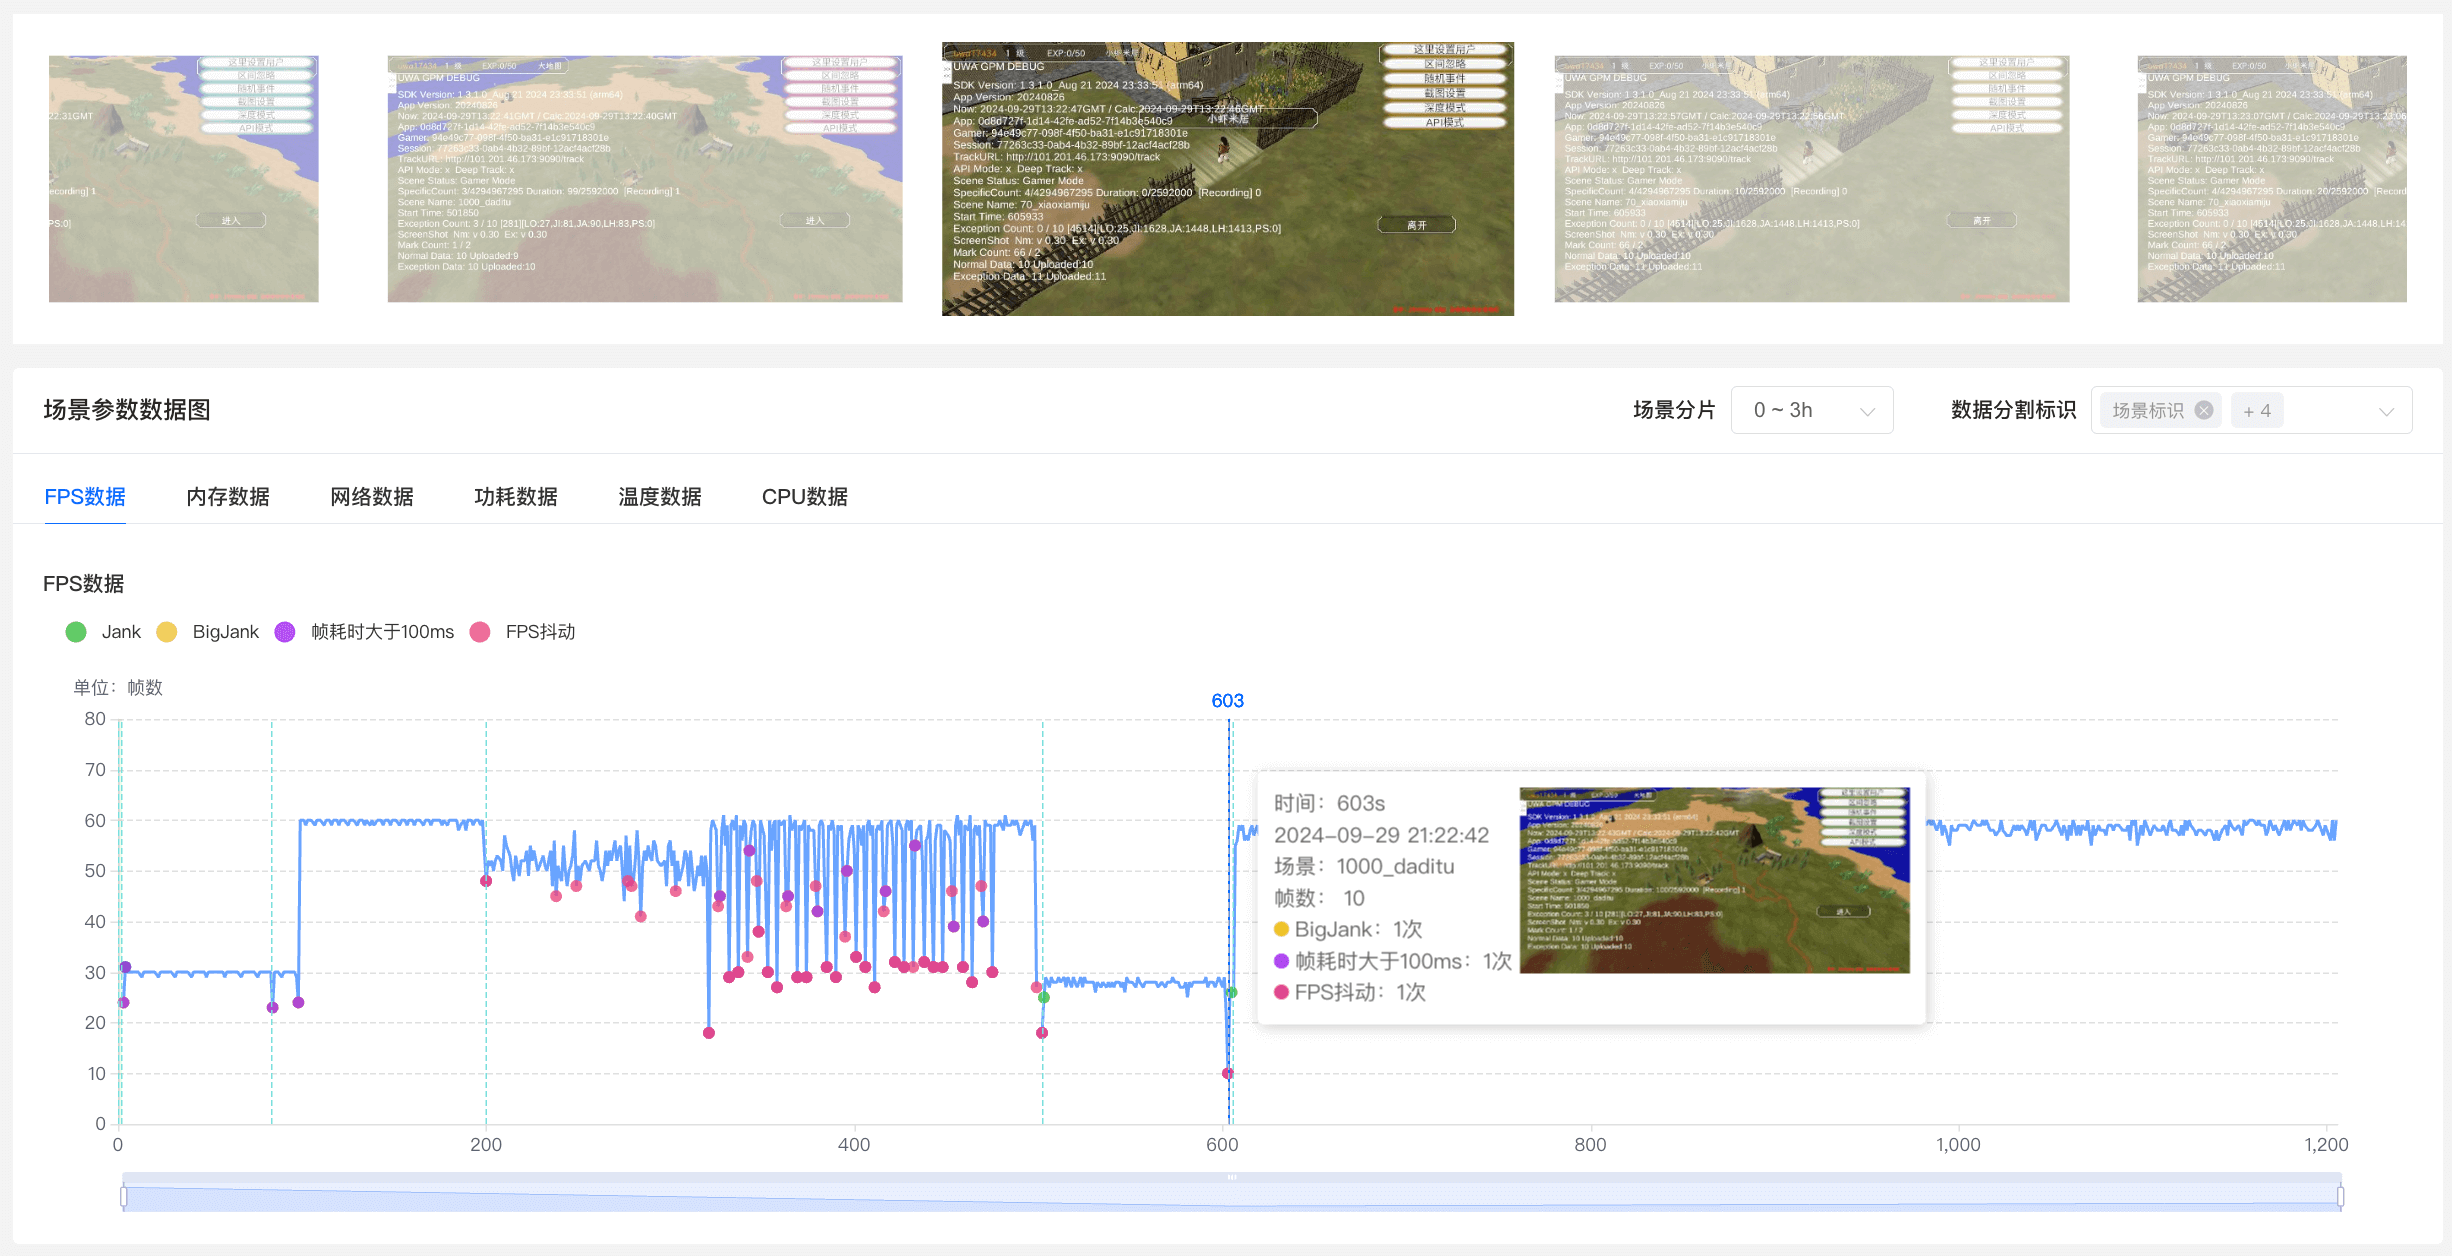Remove the 场景标识 tag with x icon
Image resolution: width=2452 pixels, height=1256 pixels.
(x=2203, y=410)
